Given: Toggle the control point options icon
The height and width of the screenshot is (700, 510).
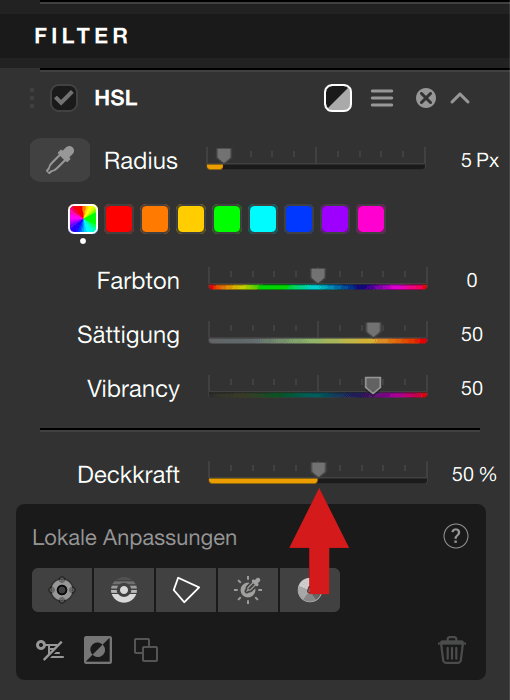Looking at the screenshot, I should pos(50,650).
